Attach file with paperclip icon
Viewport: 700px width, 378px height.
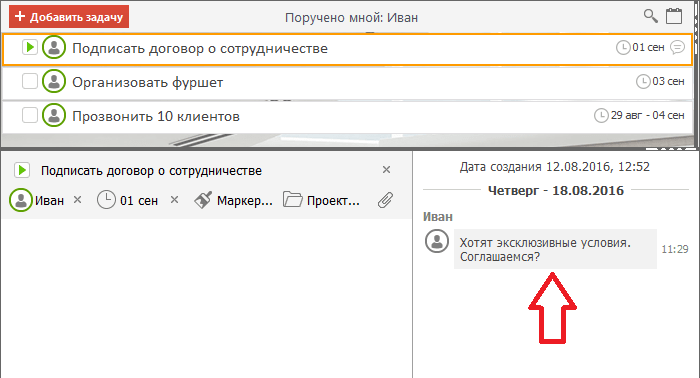click(385, 200)
